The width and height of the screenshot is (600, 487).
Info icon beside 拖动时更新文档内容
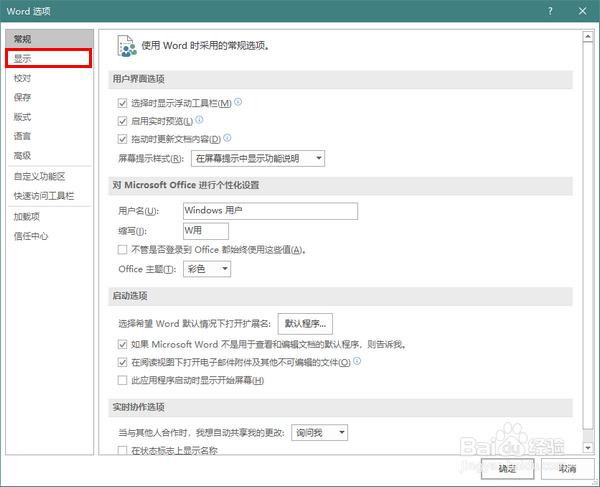point(227,137)
